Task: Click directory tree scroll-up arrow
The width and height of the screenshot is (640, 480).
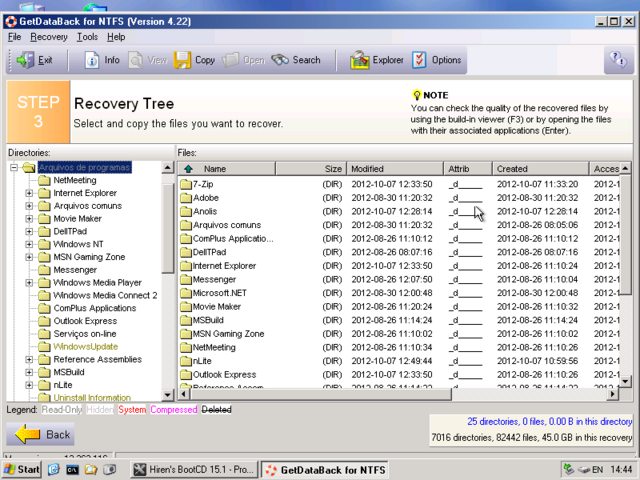Action: tap(168, 167)
